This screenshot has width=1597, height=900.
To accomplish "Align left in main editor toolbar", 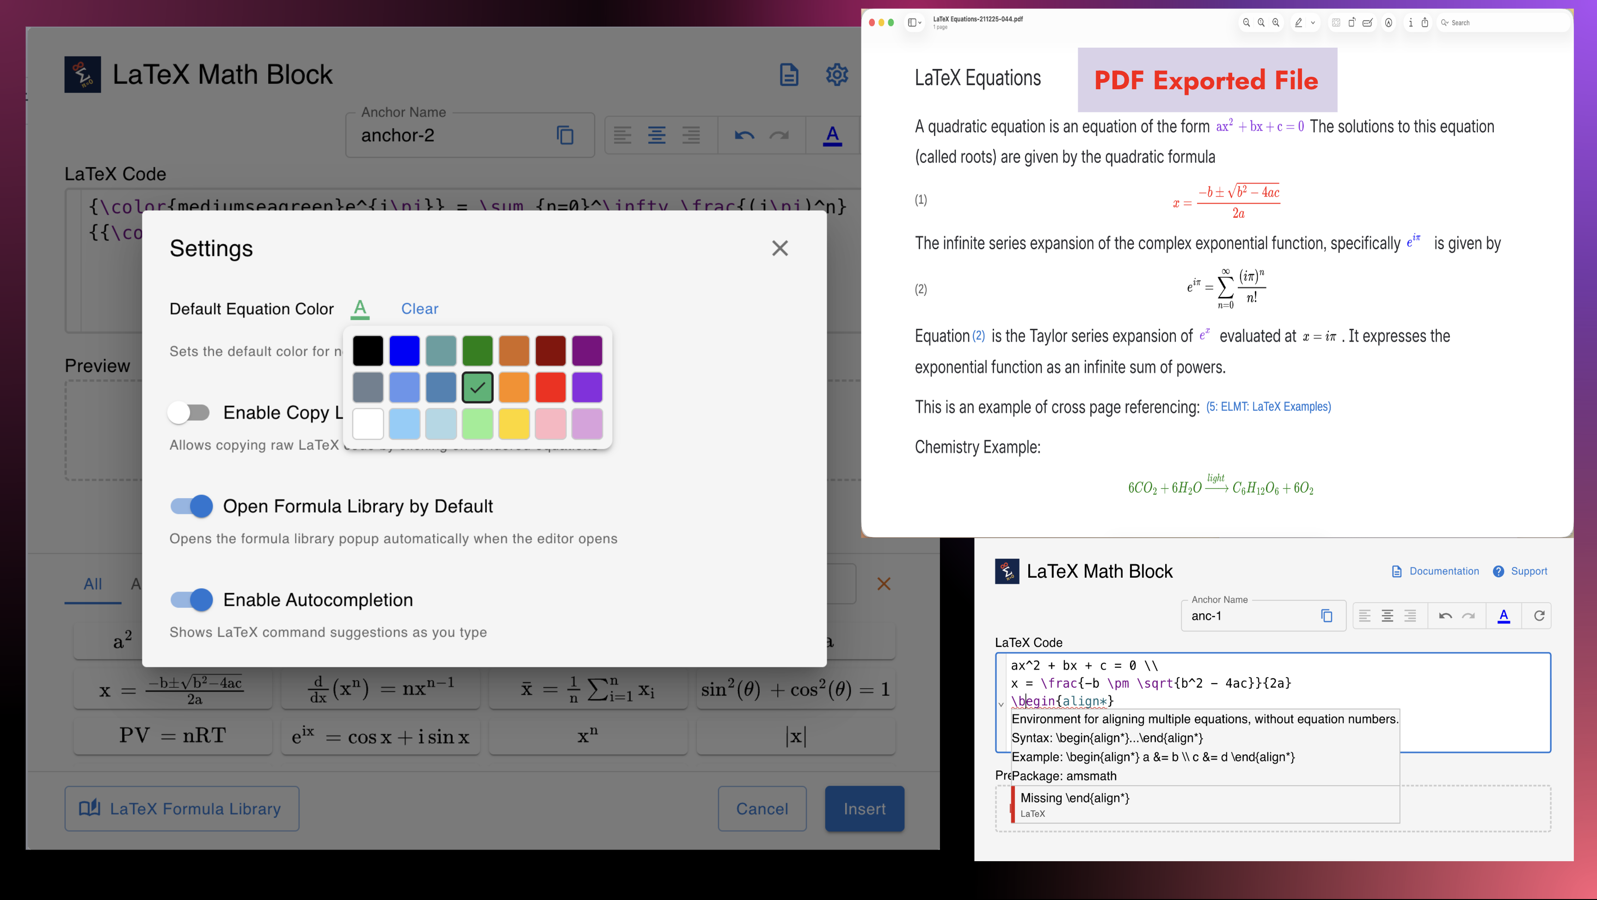I will tap(622, 135).
